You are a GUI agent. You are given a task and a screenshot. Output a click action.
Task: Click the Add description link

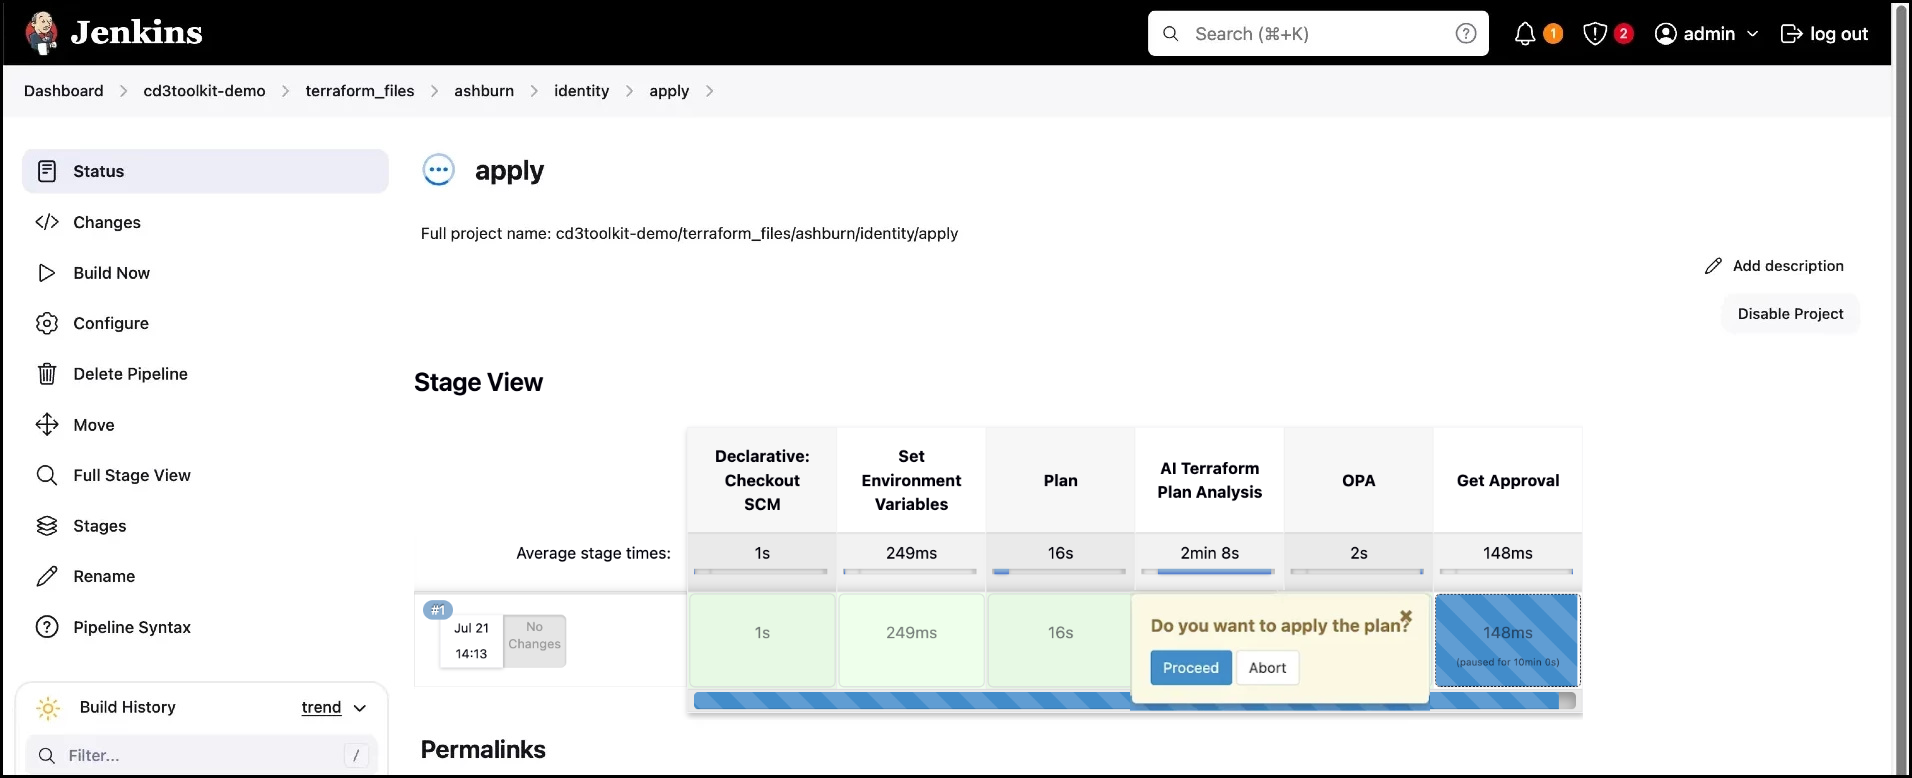[1774, 266]
